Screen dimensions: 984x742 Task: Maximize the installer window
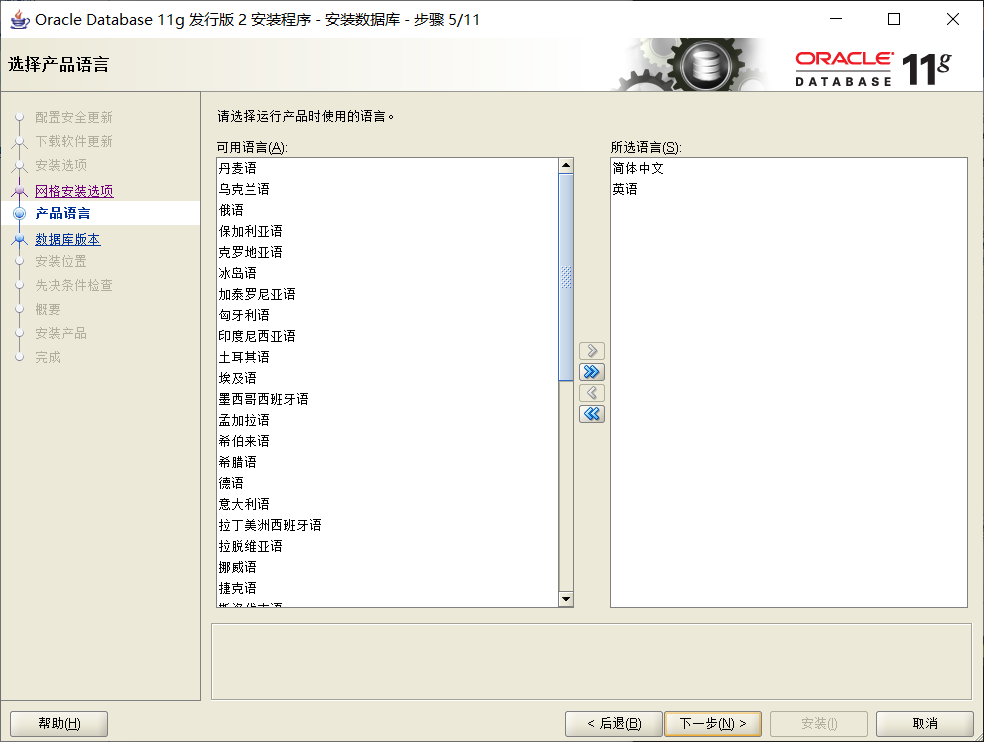point(894,19)
